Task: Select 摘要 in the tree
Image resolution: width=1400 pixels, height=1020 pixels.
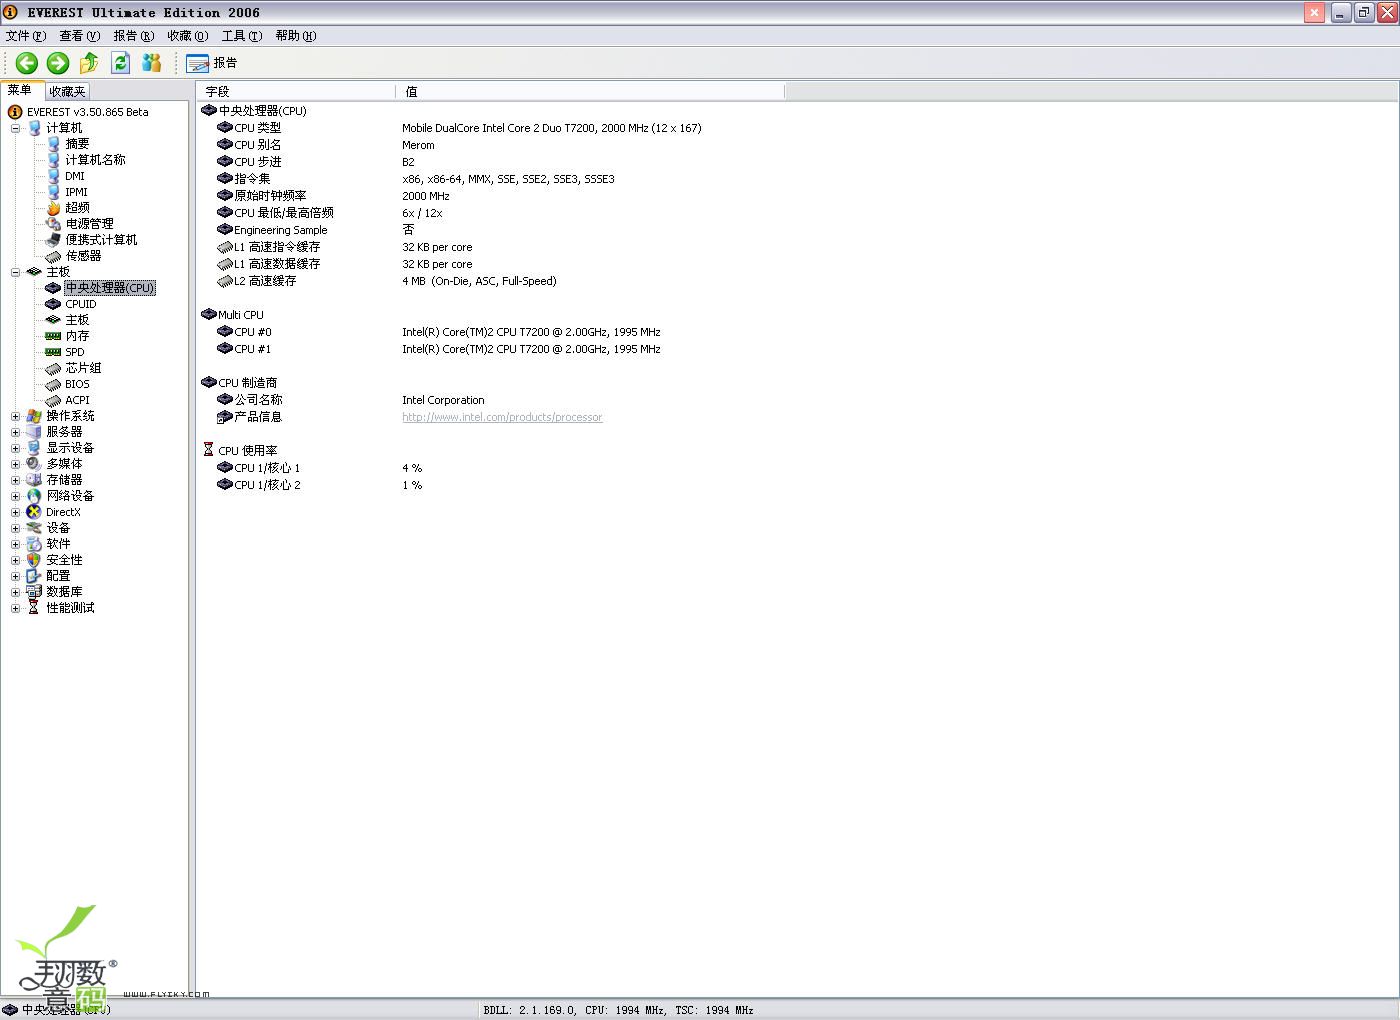Action: pos(77,144)
